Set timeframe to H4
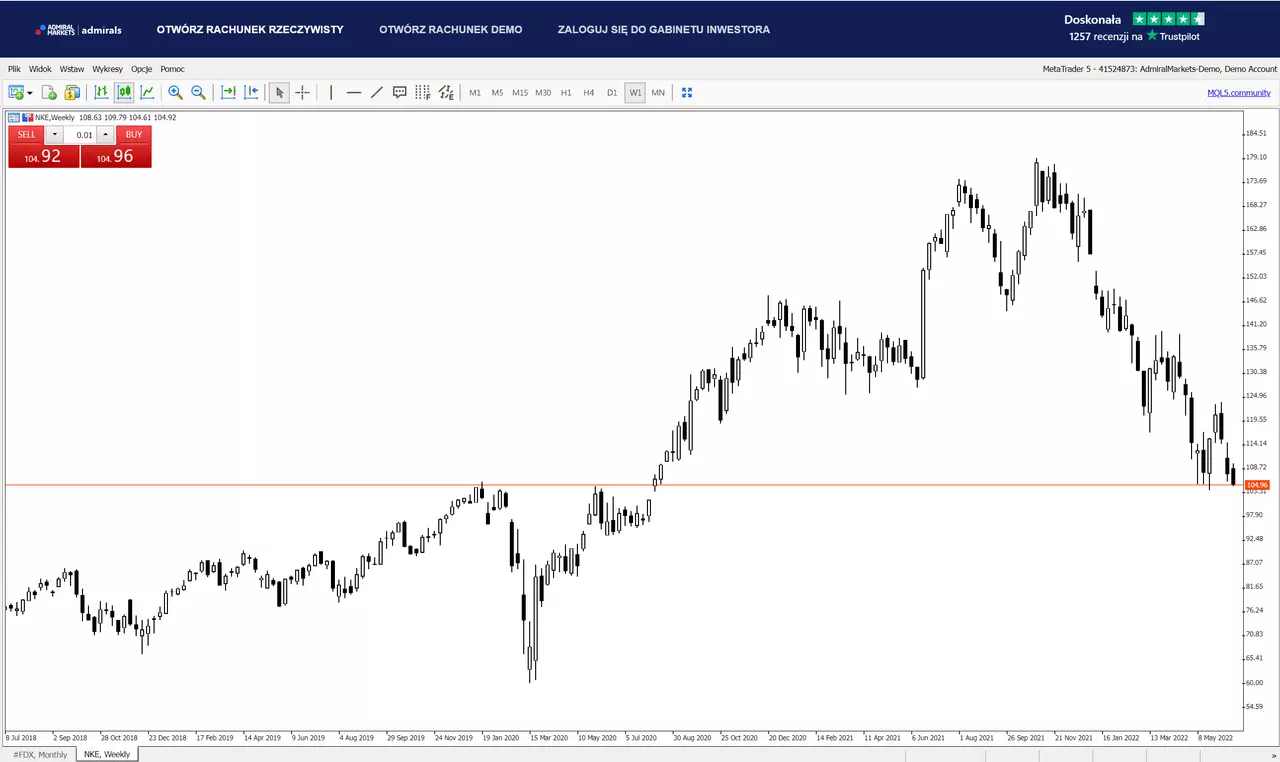The width and height of the screenshot is (1280, 762). tap(589, 93)
